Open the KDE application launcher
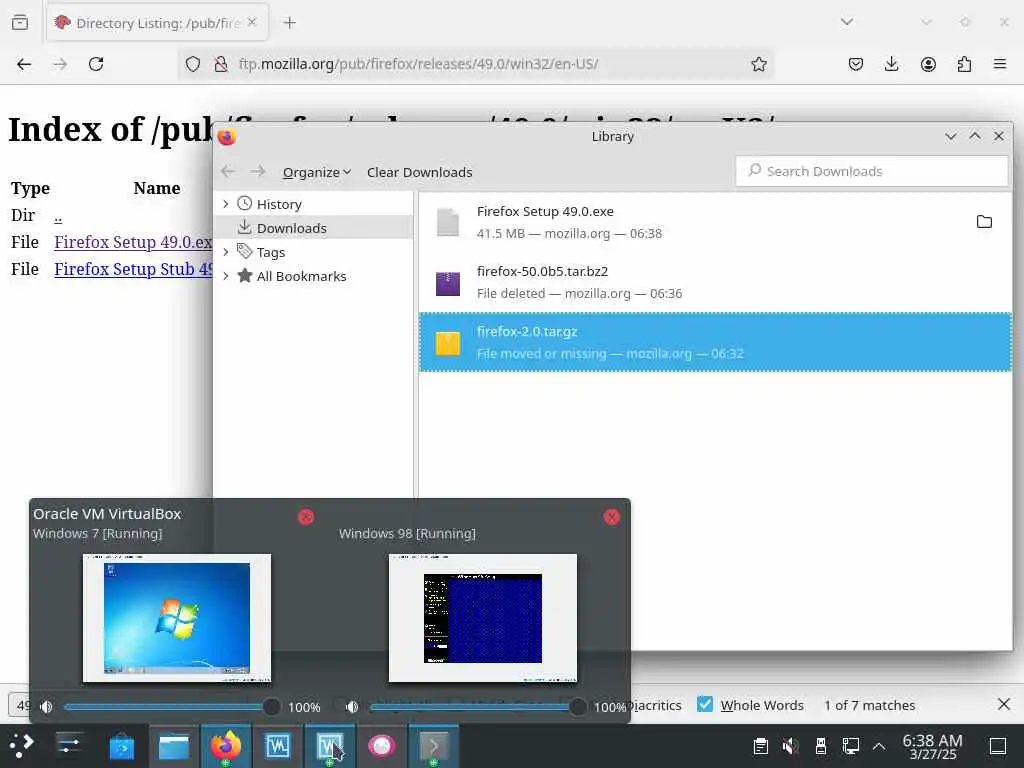This screenshot has width=1024, height=768. tap(22, 746)
